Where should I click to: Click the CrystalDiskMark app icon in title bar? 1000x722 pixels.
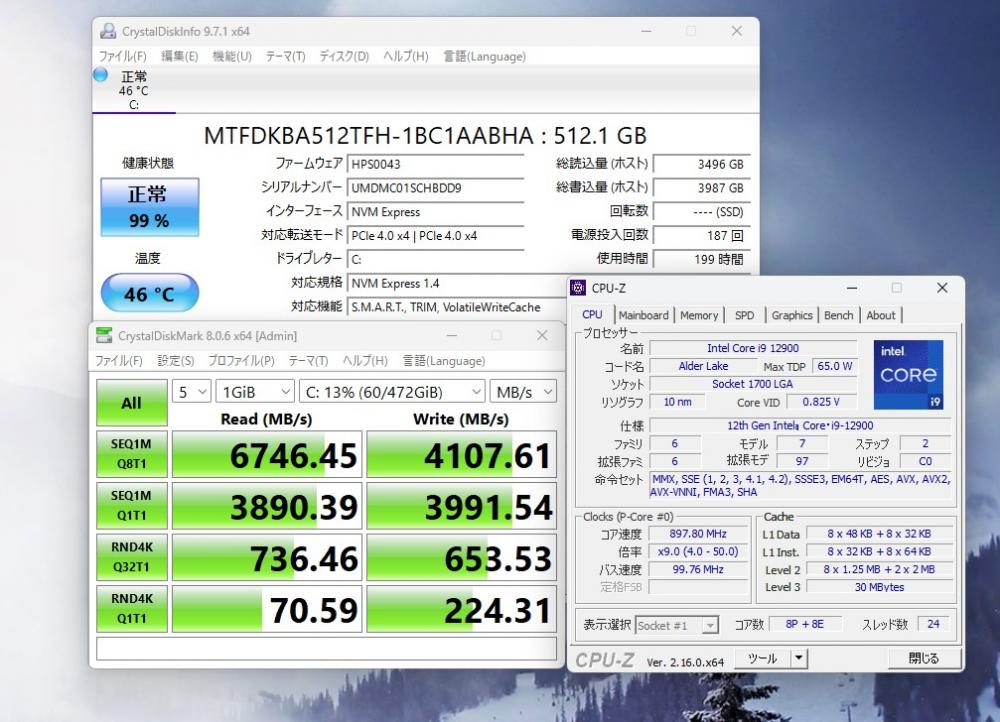(x=104, y=335)
